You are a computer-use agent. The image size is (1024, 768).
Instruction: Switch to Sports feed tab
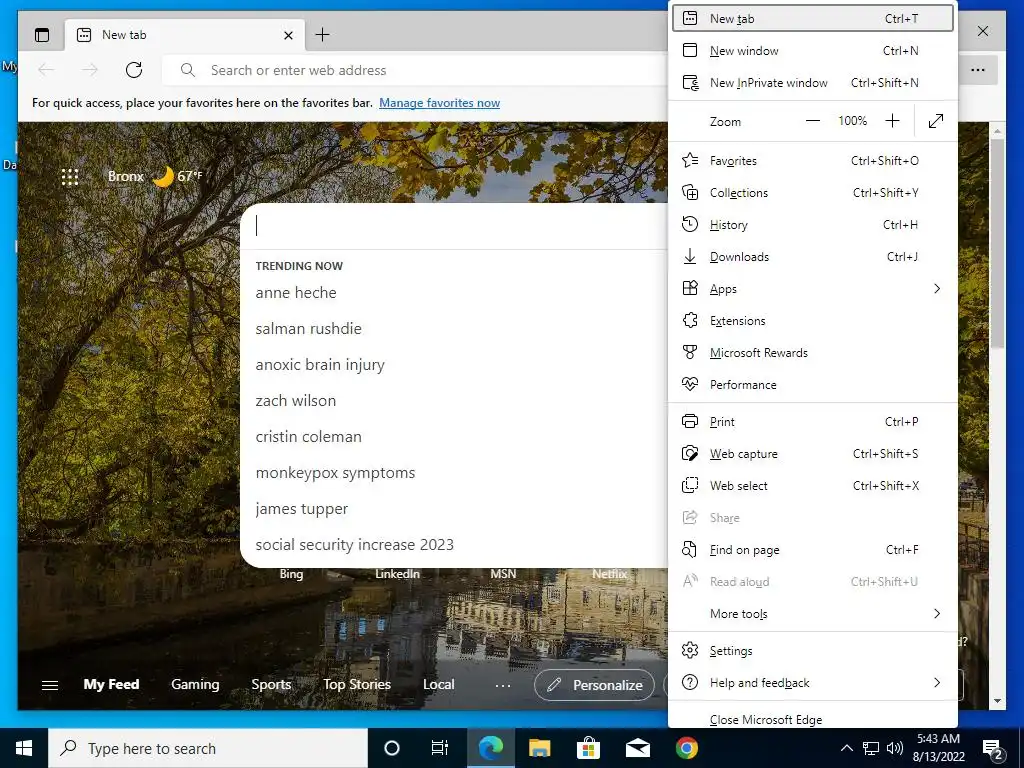pos(271,684)
